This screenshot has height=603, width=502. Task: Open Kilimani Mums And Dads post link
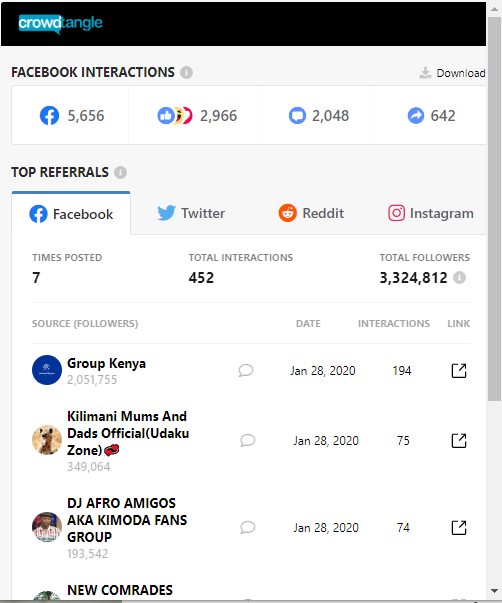tap(459, 441)
